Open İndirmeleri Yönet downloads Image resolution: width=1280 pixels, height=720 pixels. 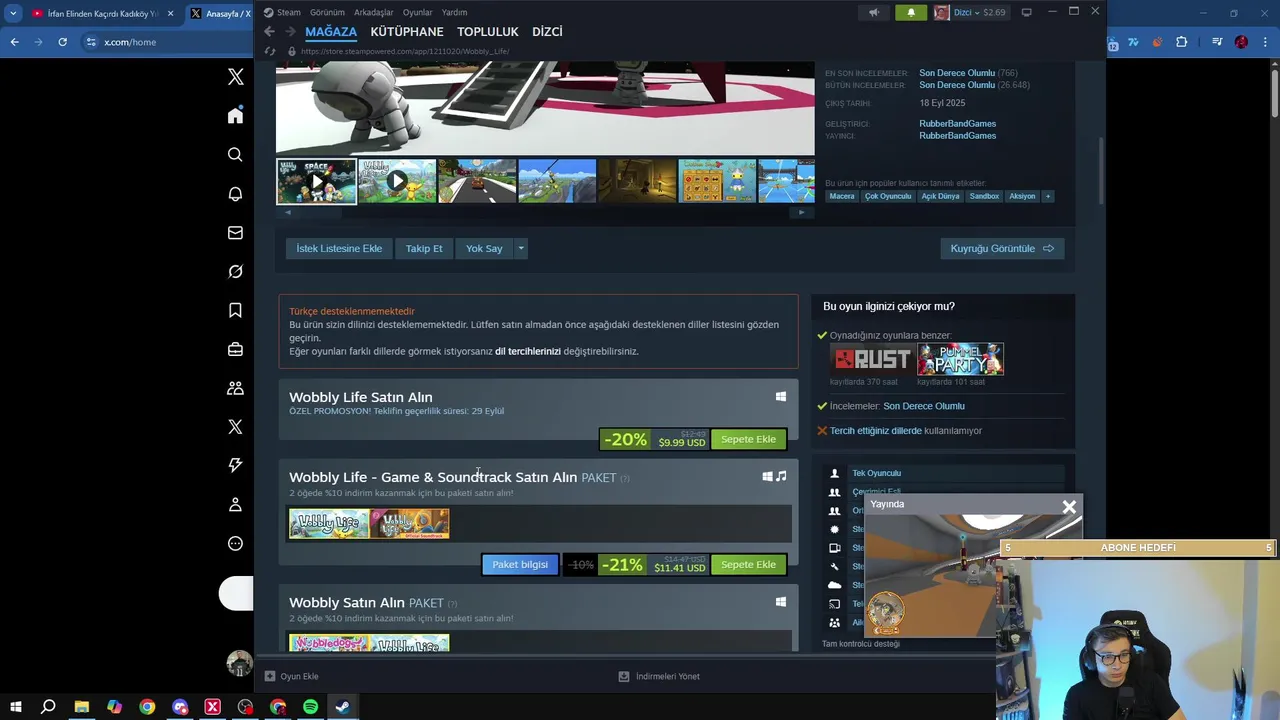pyautogui.click(x=659, y=676)
